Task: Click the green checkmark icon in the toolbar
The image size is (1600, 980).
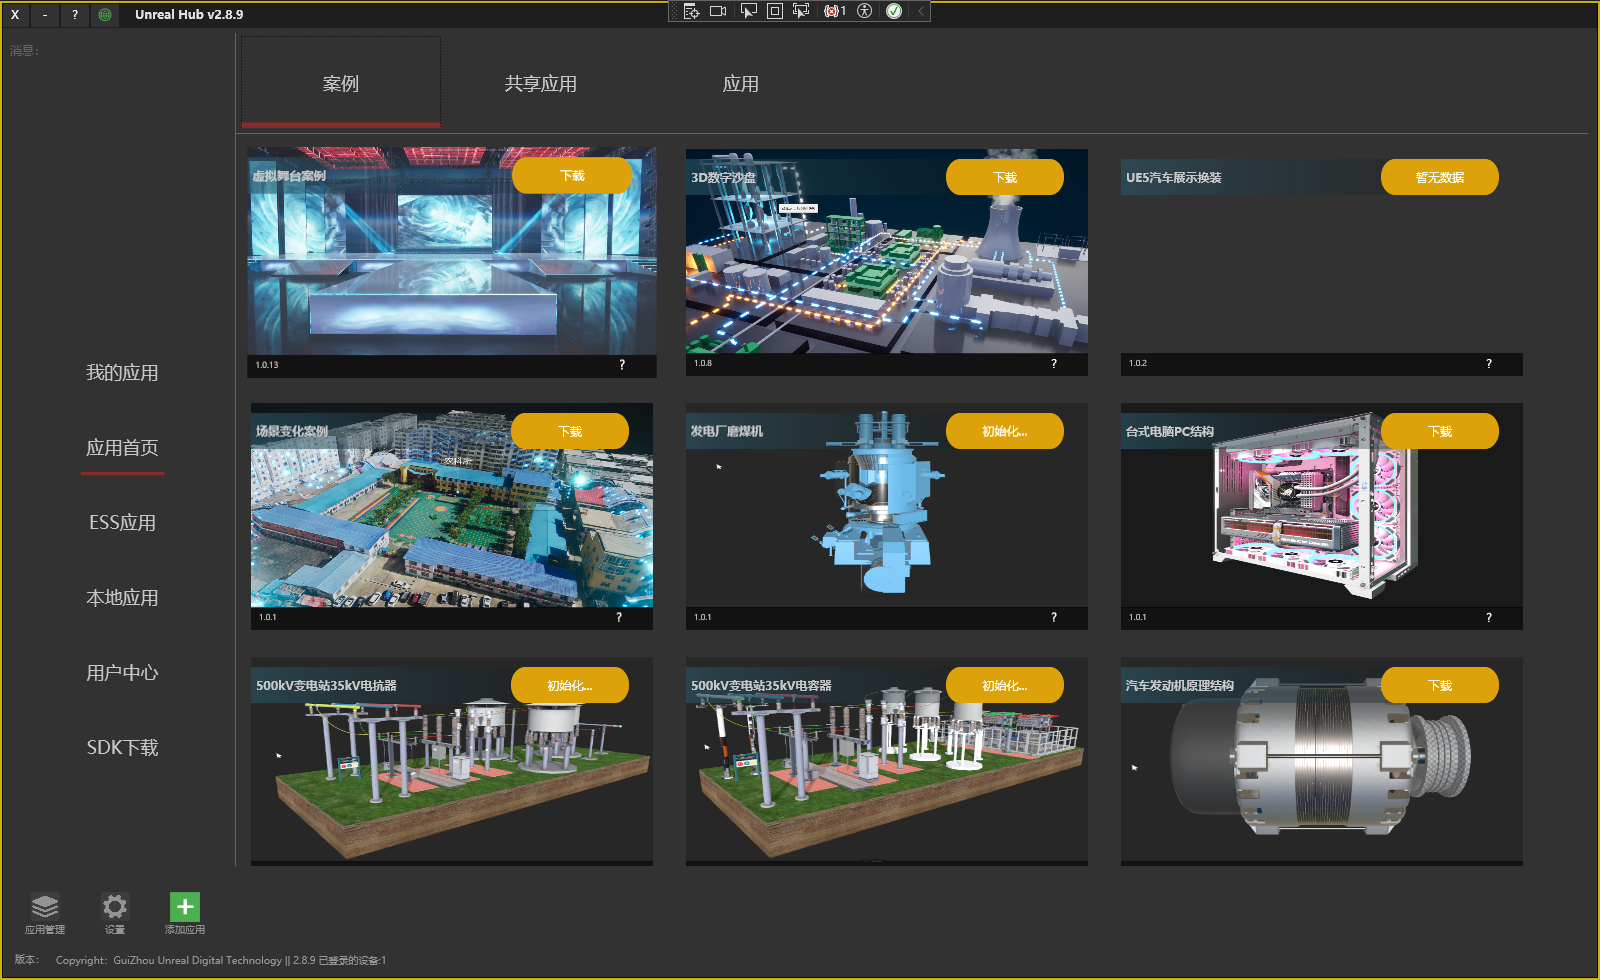Action: pos(893,11)
